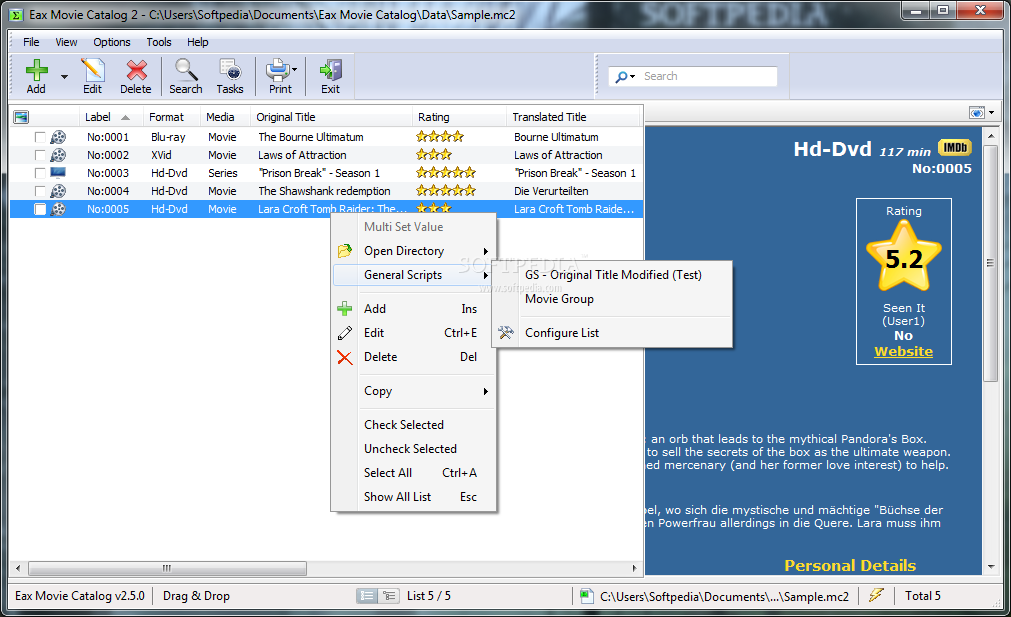Open the View menu
This screenshot has width=1011, height=617.
coord(66,42)
